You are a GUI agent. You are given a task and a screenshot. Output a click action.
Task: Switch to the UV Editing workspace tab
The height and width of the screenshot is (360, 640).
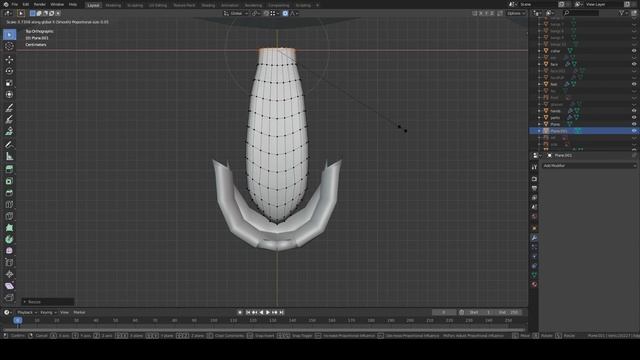coord(158,5)
